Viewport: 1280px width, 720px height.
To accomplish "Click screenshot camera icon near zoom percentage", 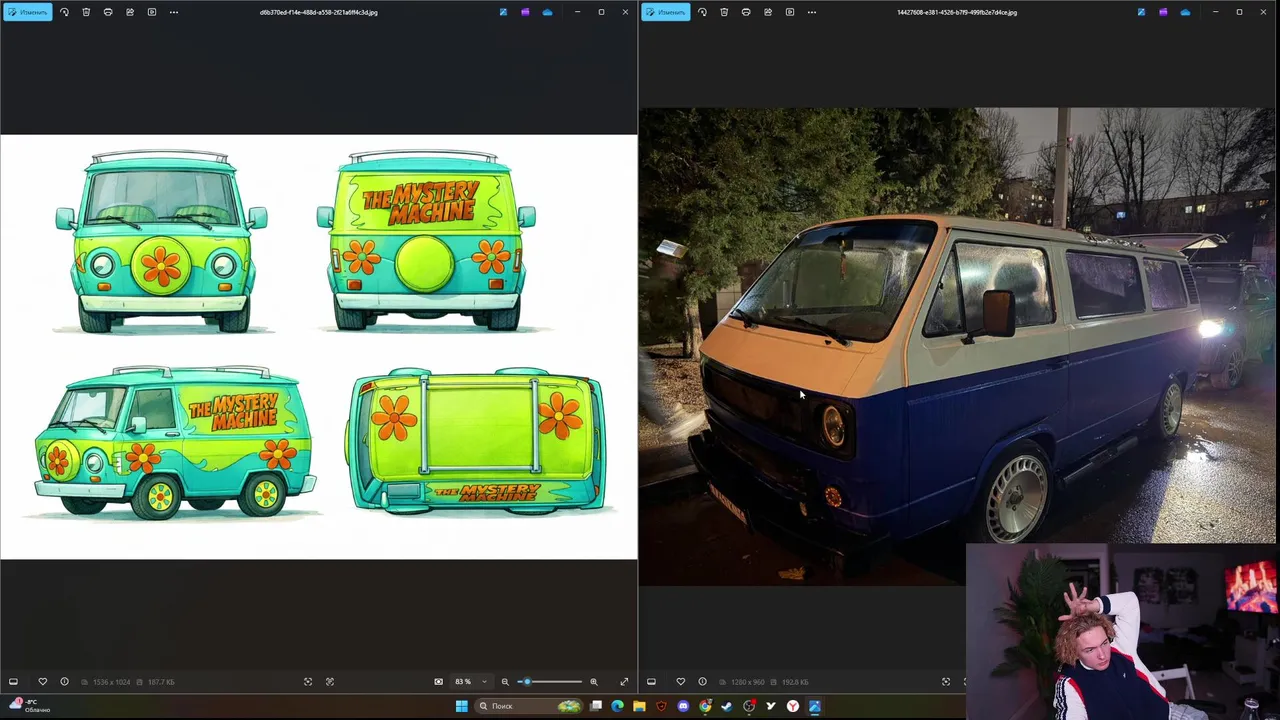I will point(438,682).
